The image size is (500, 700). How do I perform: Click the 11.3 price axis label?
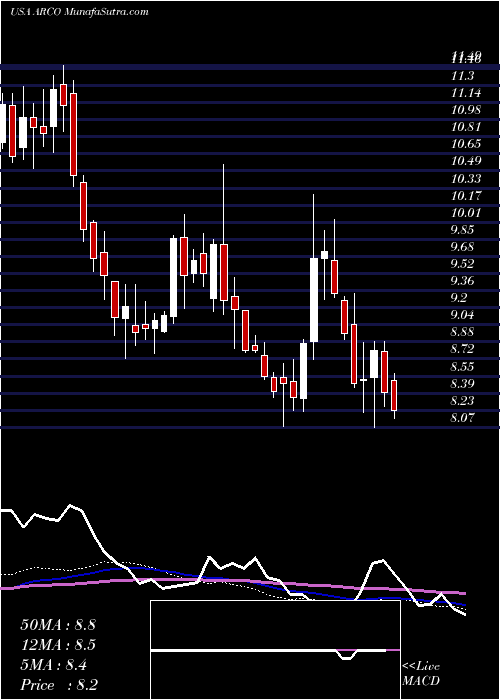pos(462,76)
